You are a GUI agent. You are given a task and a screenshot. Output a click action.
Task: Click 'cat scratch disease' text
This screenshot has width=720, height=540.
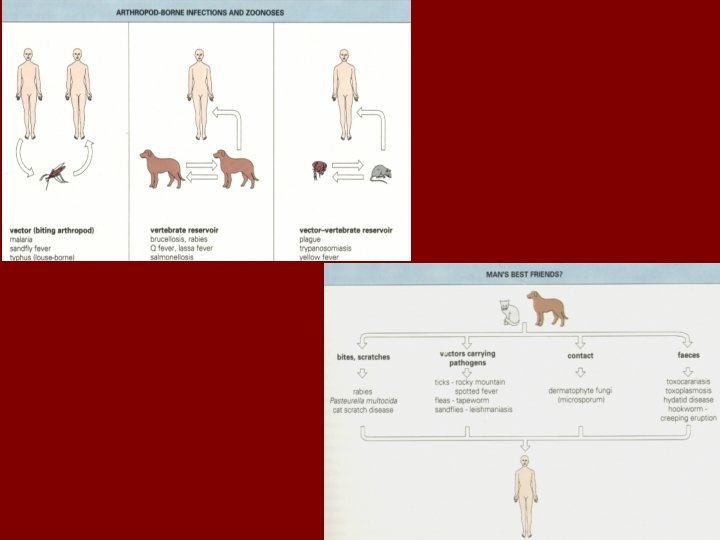point(363,410)
